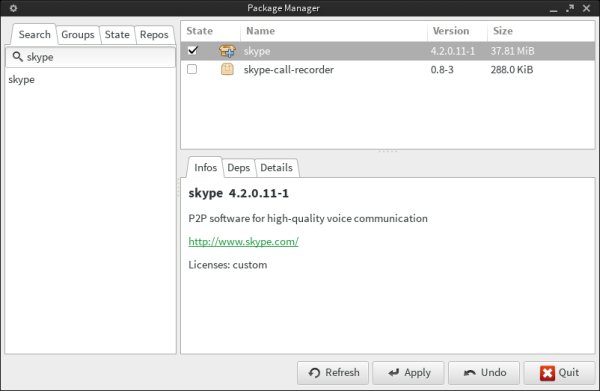Click version 4.2.0.11-1 in skype row
This screenshot has height=391, width=600.
(453, 51)
